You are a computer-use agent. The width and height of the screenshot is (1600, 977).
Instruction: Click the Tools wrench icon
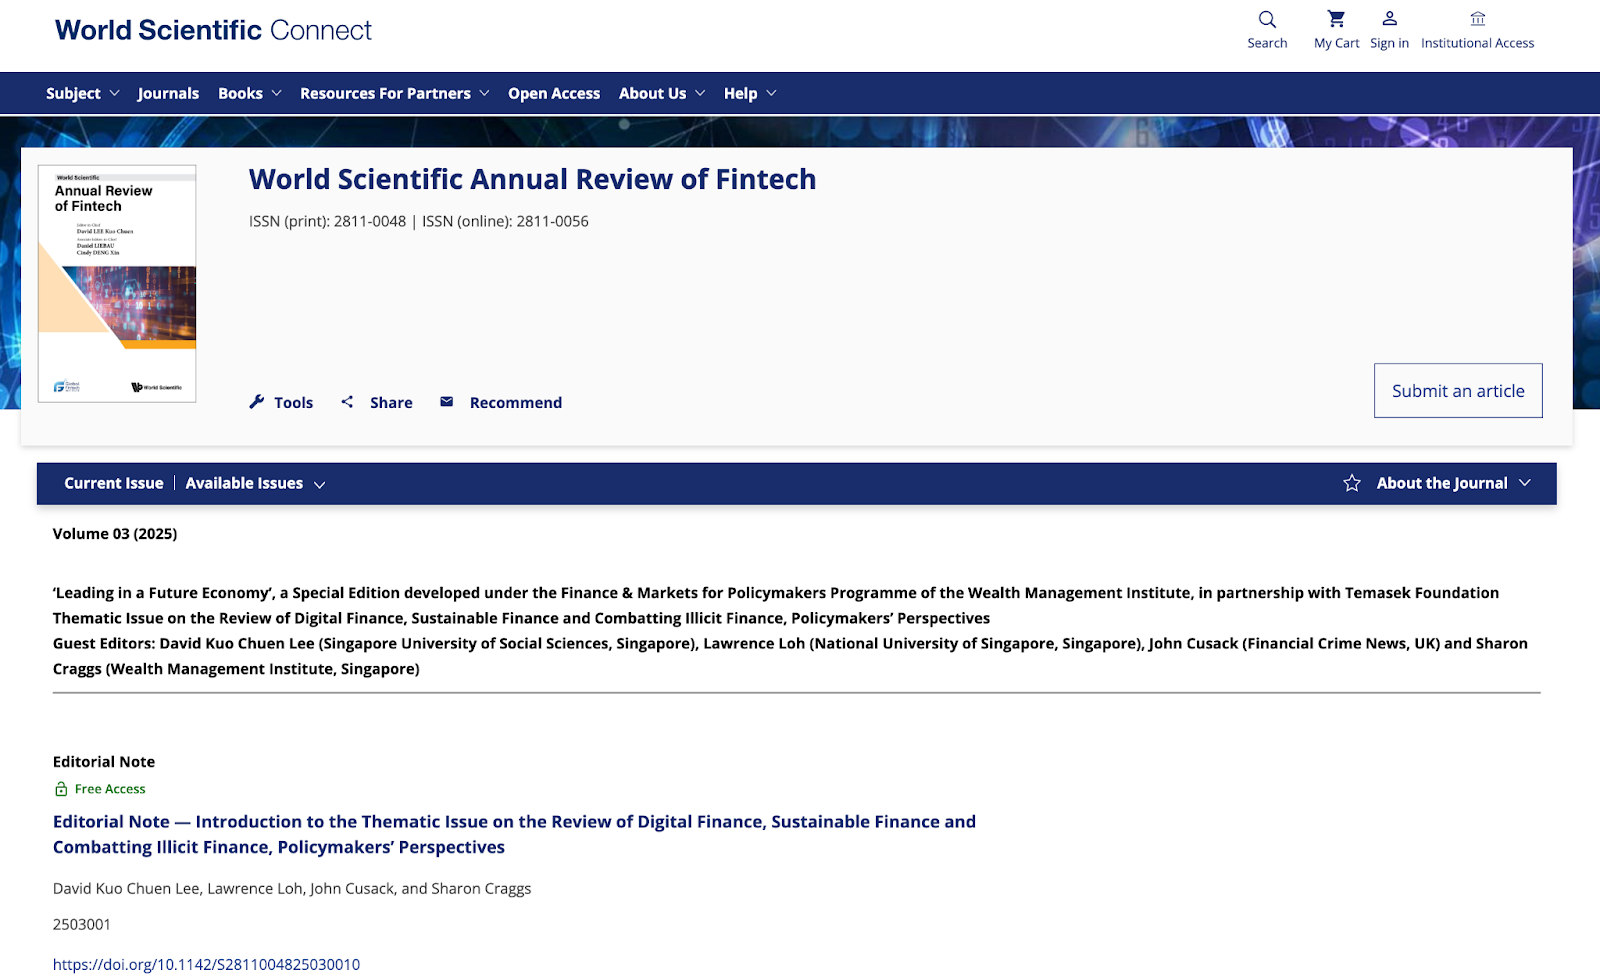tap(257, 402)
